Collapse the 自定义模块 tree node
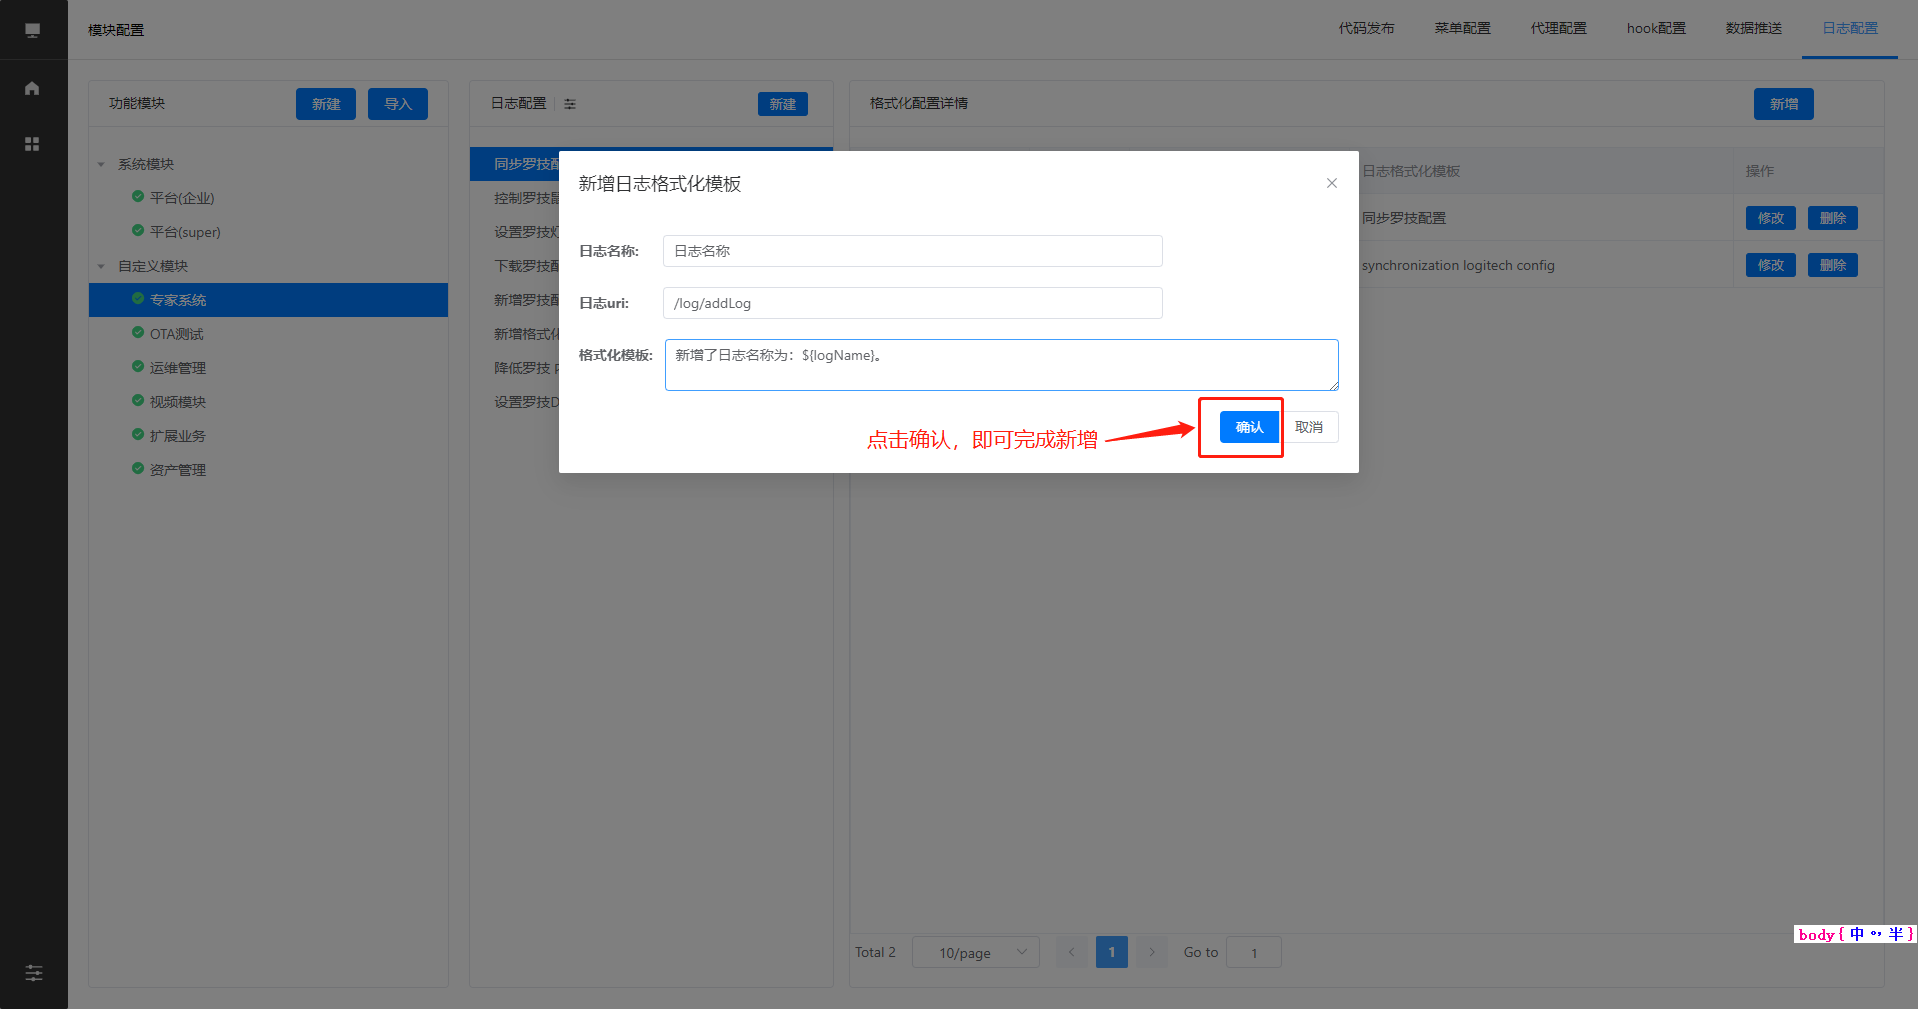 tap(101, 267)
